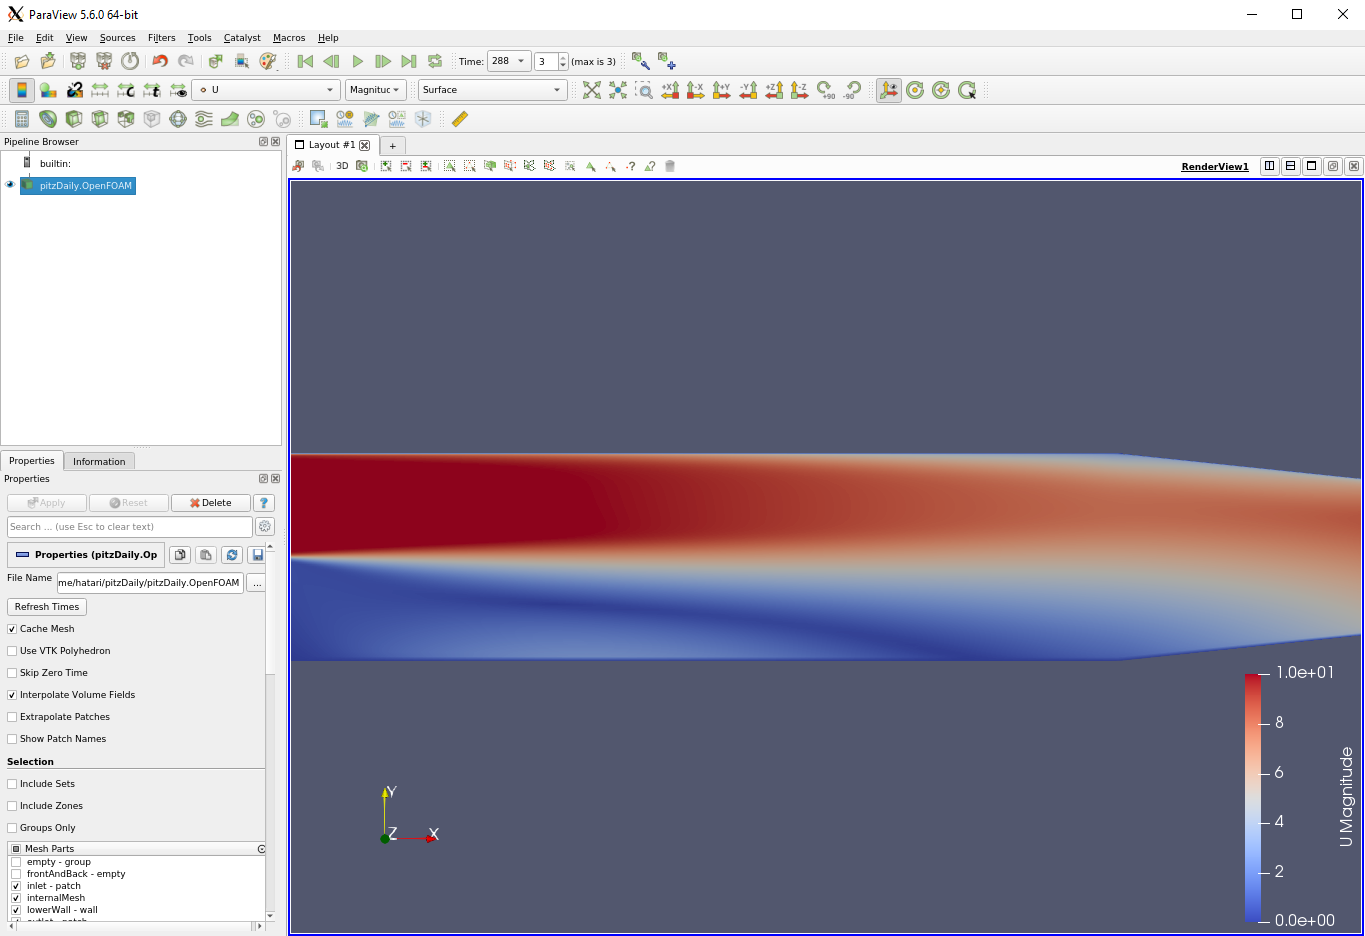Click the Zoom to Box icon
Viewport: 1365px width, 936px height.
pyautogui.click(x=644, y=90)
